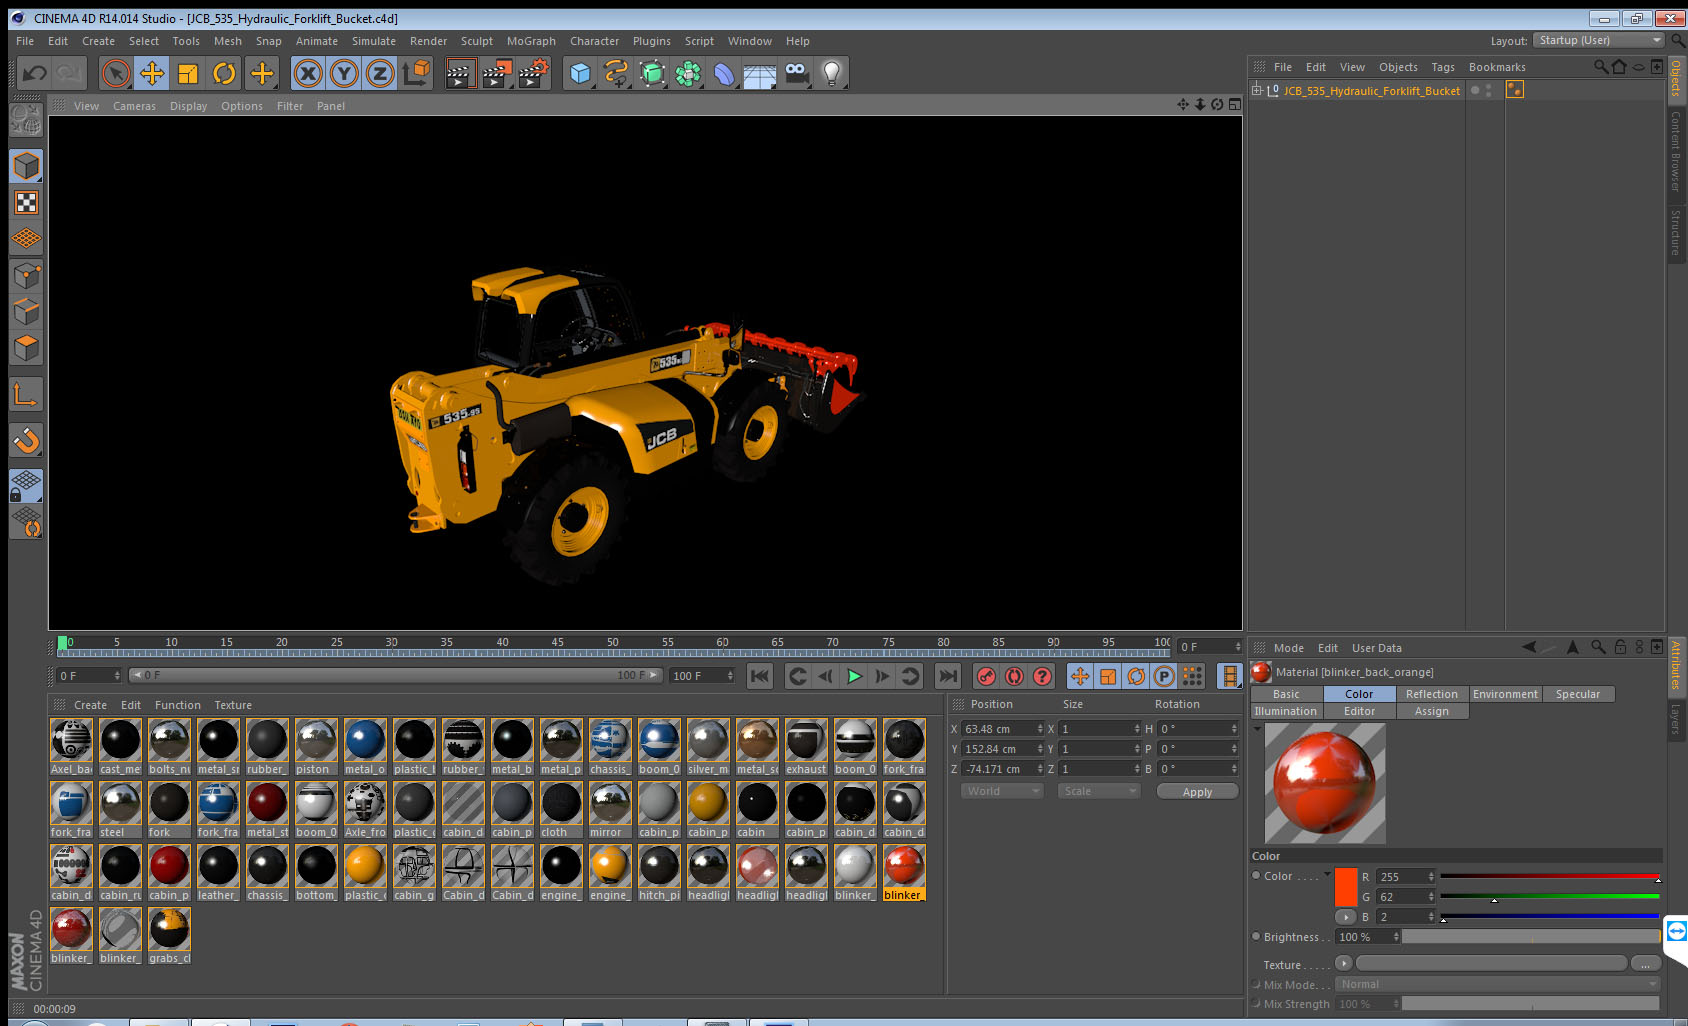
Task: Render the active view clapperboard
Action: pos(460,73)
